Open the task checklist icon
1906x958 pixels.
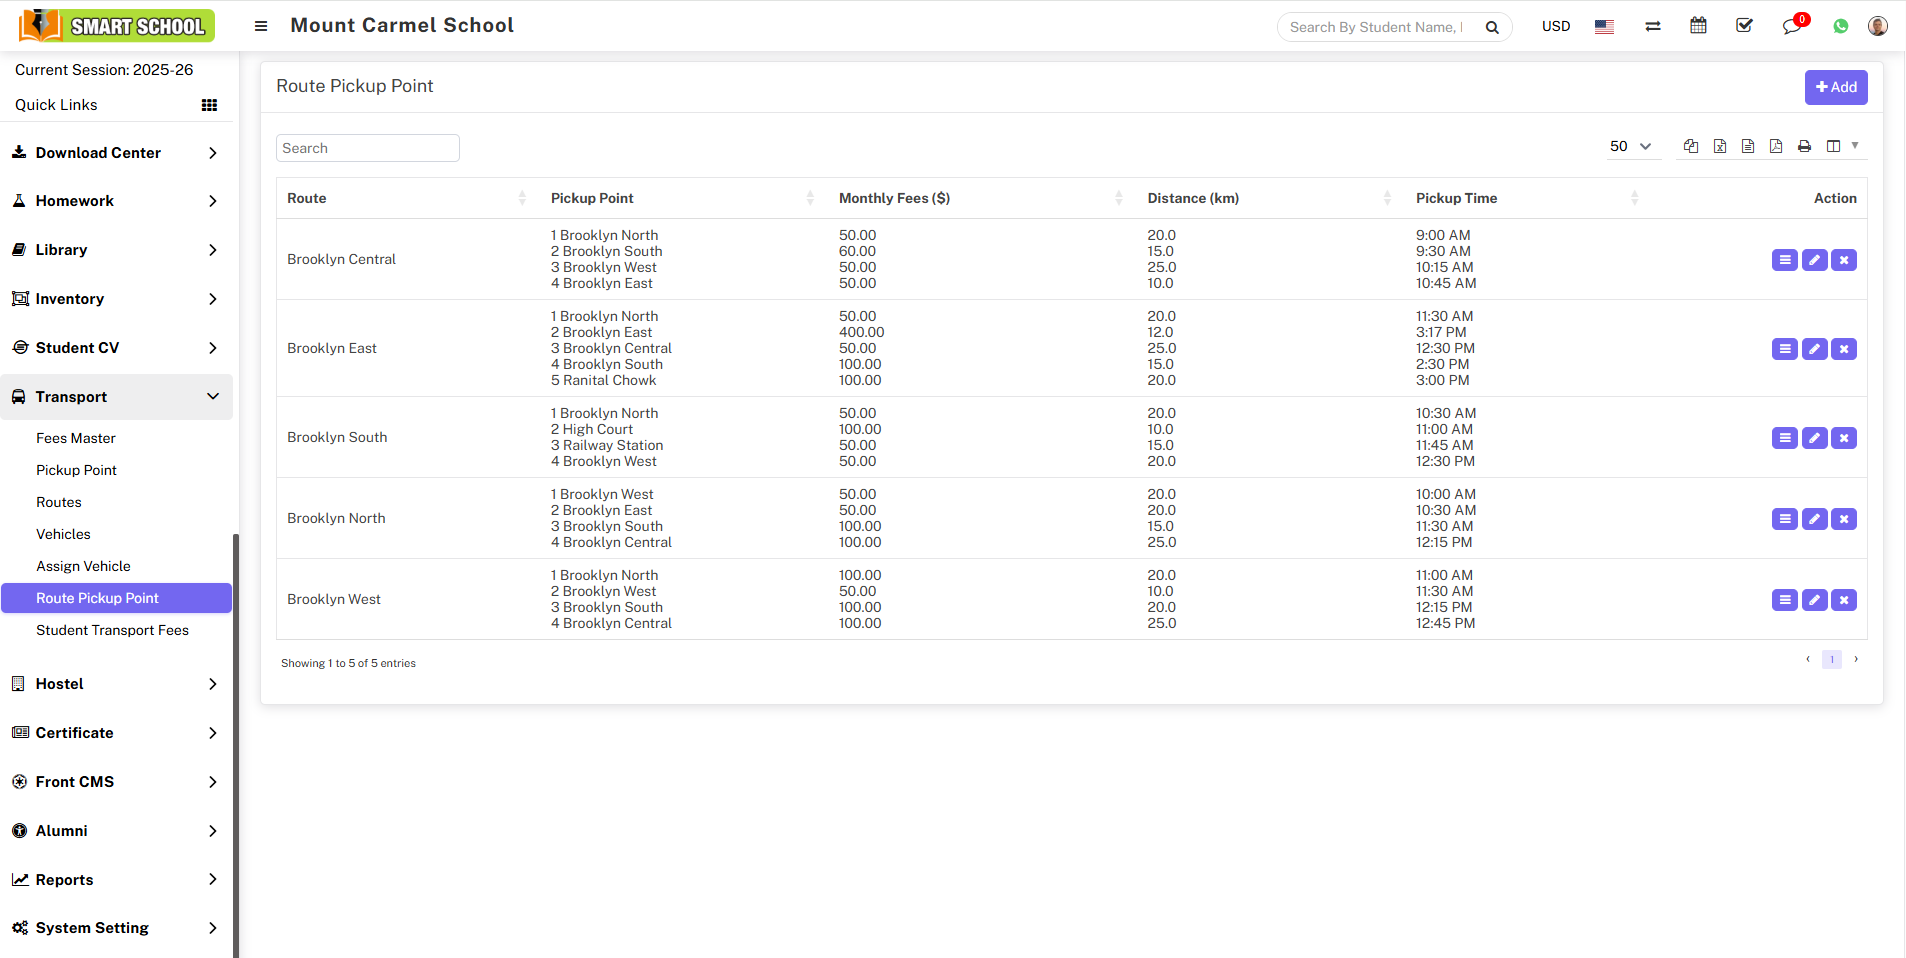(1744, 26)
